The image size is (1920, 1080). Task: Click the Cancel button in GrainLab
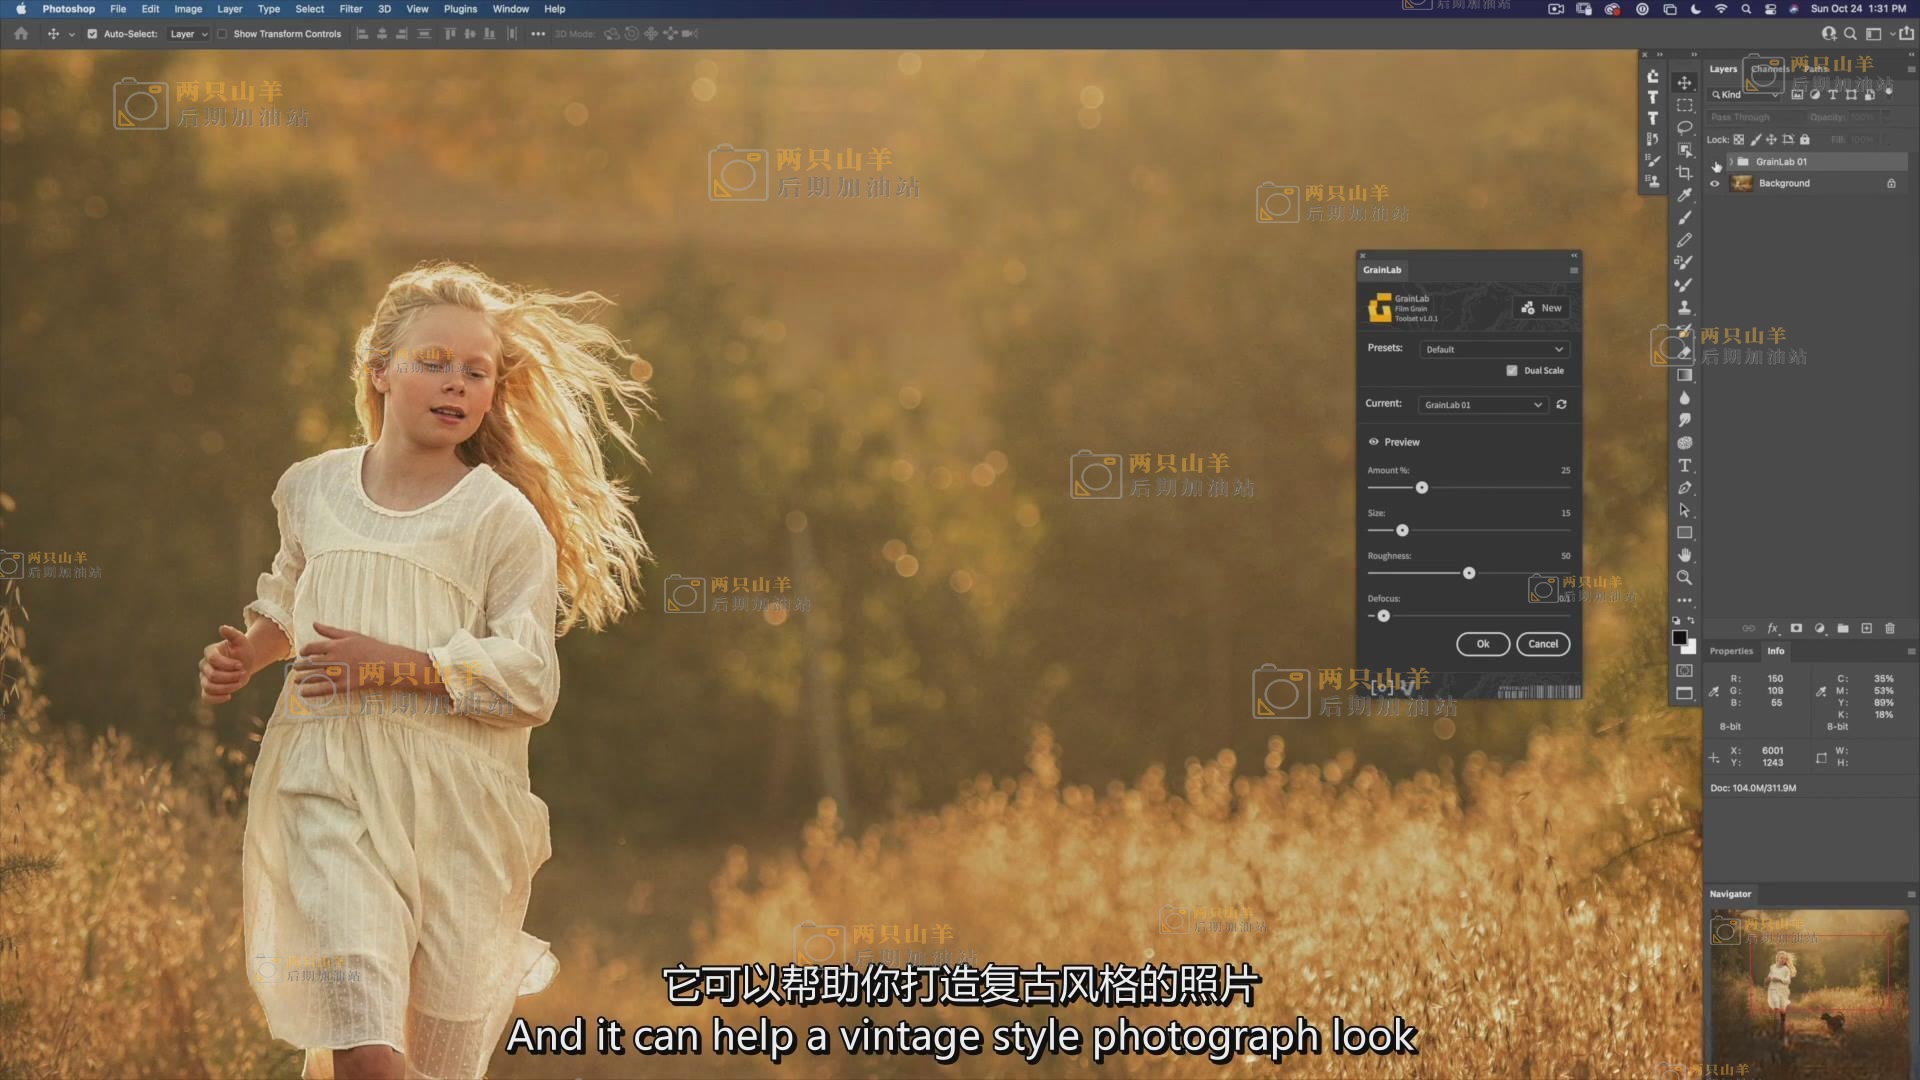point(1542,644)
